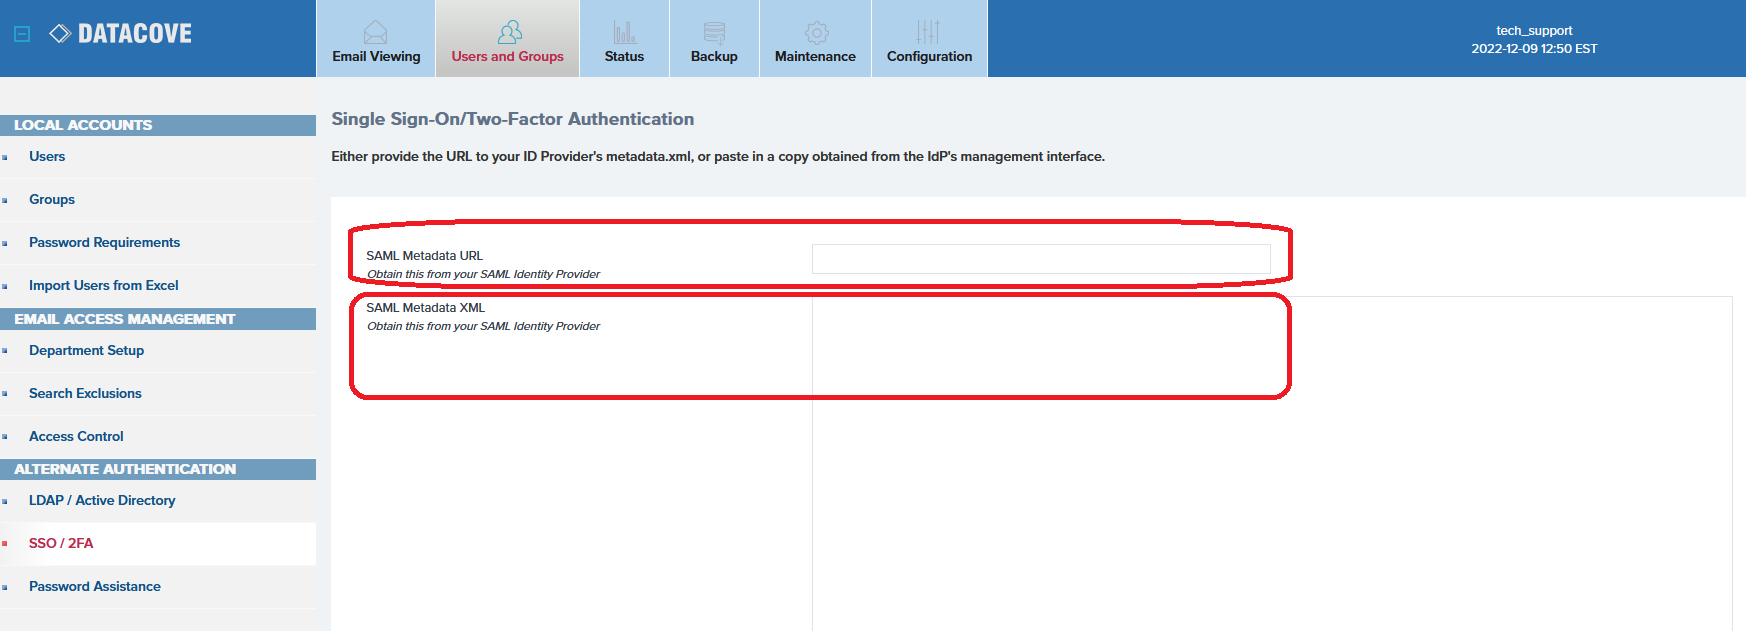Open Password Assistance page
The image size is (1746, 631).
(x=94, y=587)
